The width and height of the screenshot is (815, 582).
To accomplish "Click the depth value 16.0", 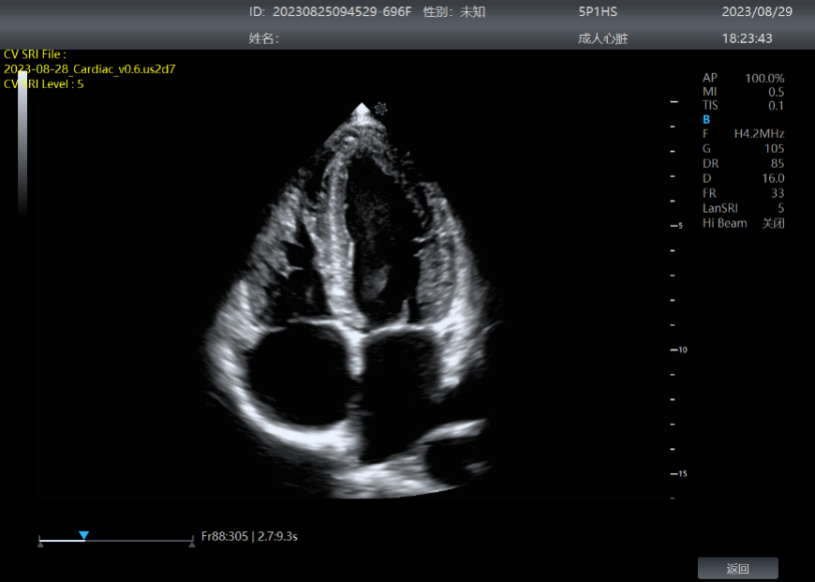I will pyautogui.click(x=773, y=178).
